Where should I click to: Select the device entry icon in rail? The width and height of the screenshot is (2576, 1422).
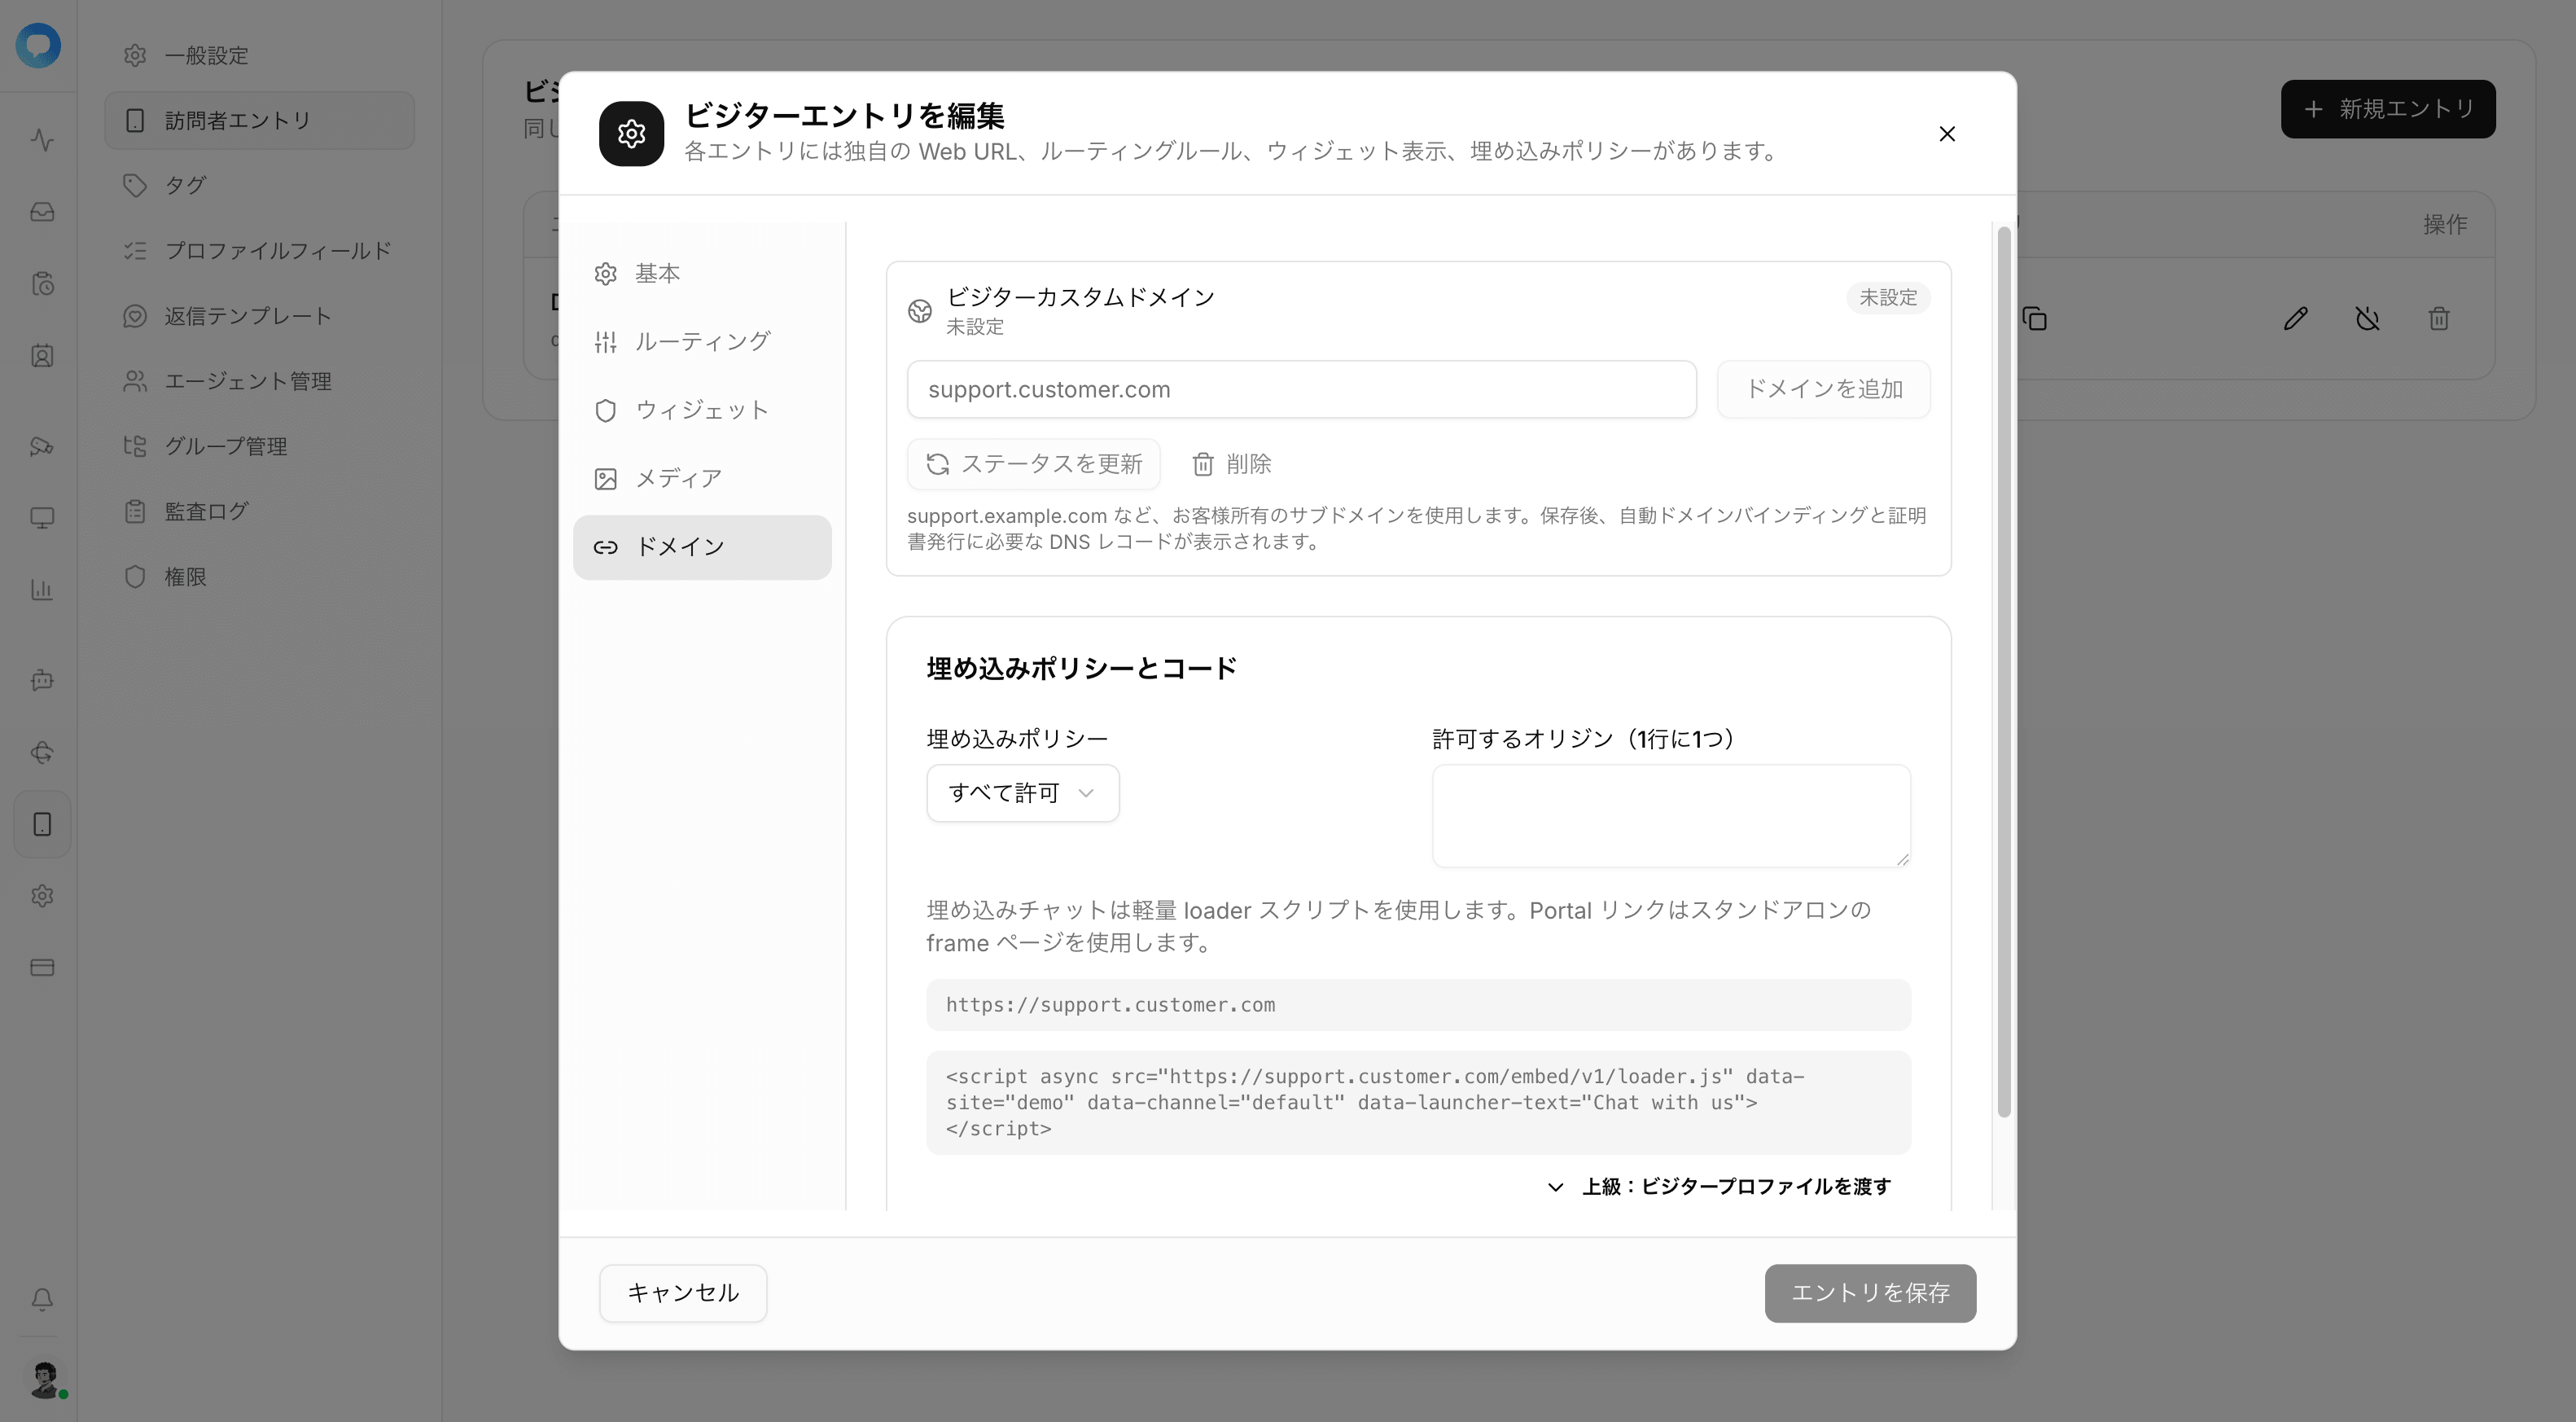pyautogui.click(x=42, y=824)
